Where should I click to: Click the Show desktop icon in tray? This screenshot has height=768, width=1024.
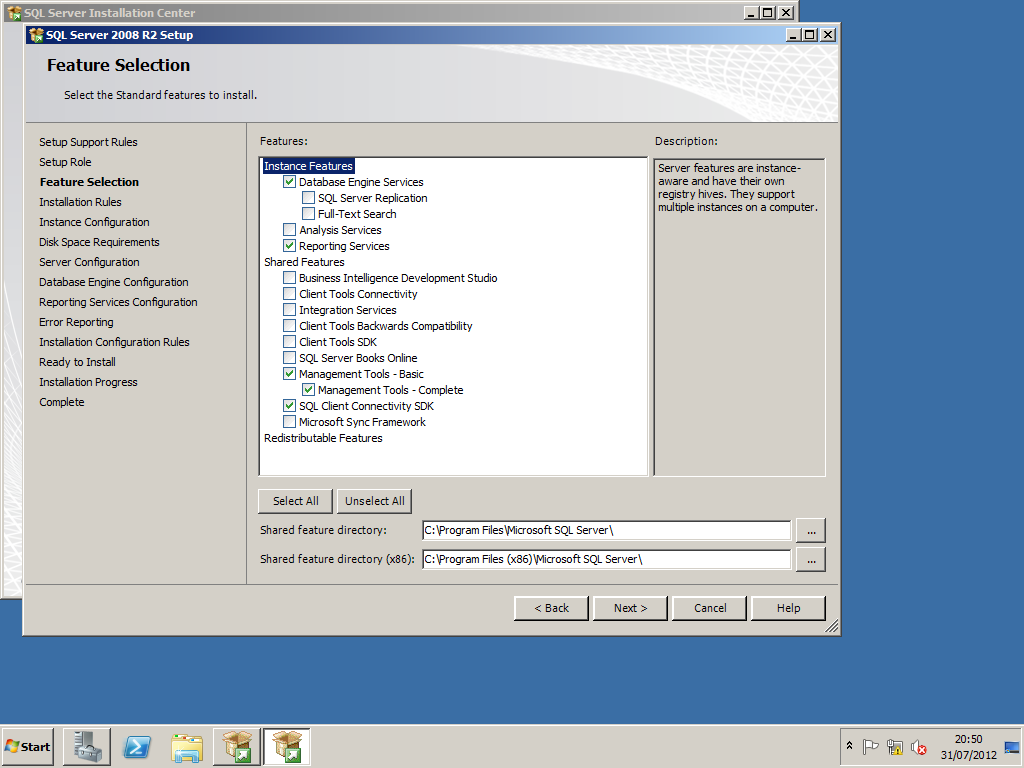1012,746
